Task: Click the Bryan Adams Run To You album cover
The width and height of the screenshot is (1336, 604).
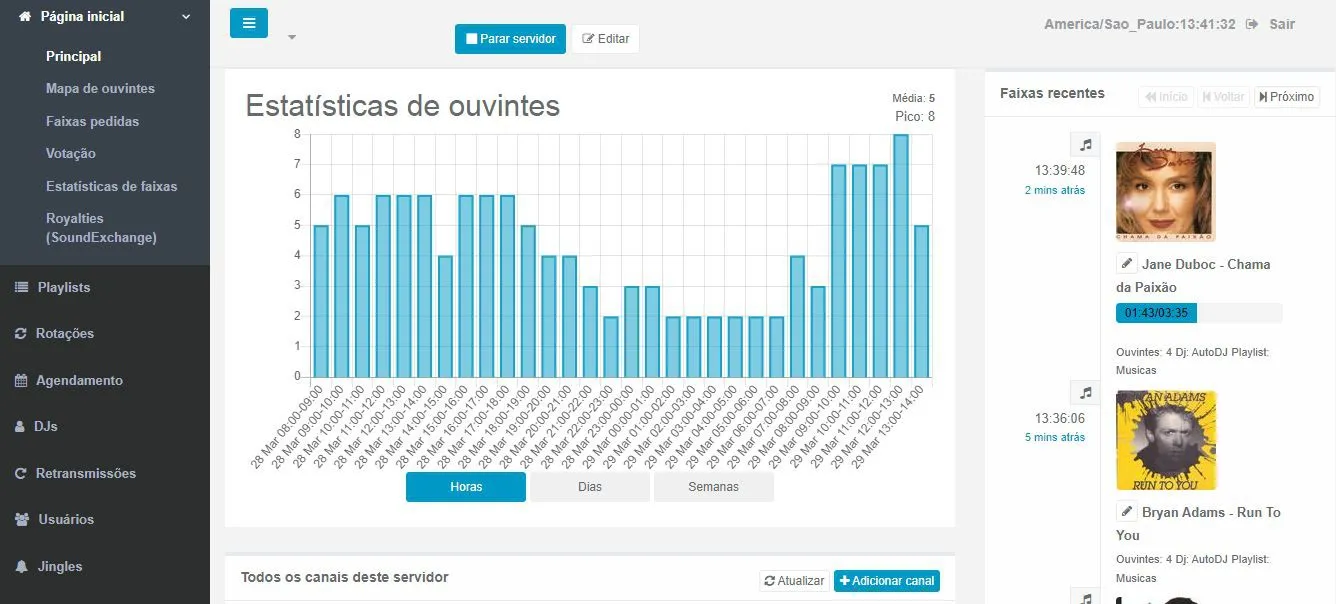Action: point(1165,440)
